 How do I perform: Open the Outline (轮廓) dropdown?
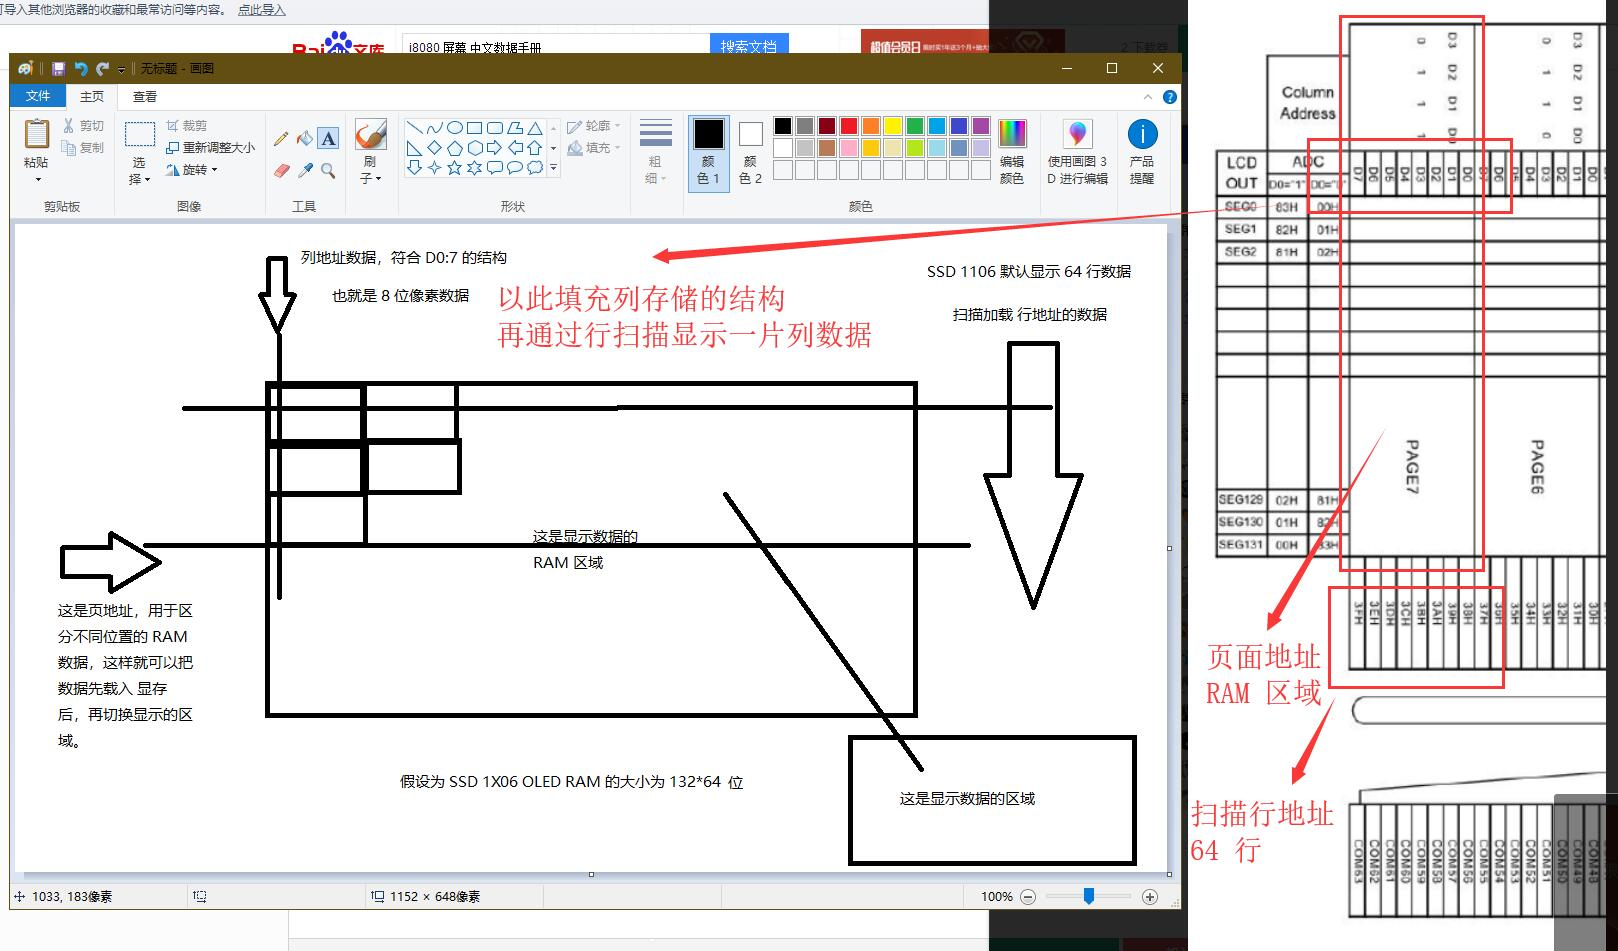[594, 126]
